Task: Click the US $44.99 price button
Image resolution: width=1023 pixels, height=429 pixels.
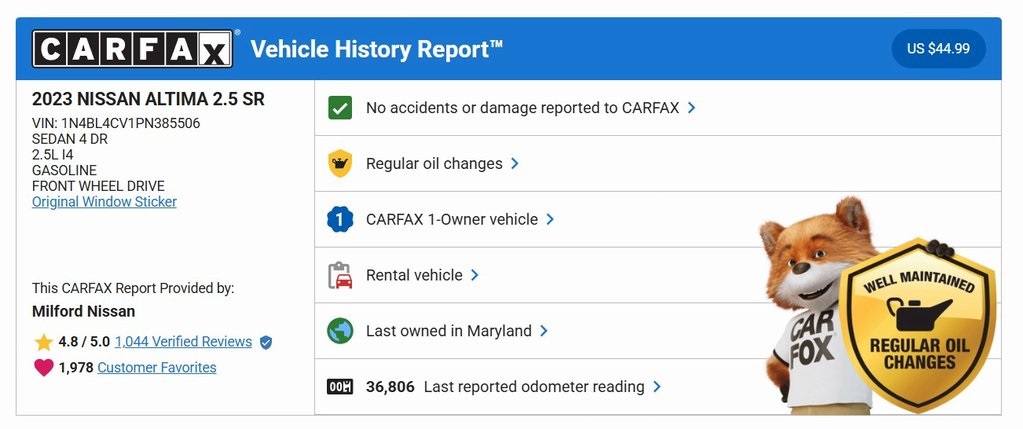Action: pos(938,48)
